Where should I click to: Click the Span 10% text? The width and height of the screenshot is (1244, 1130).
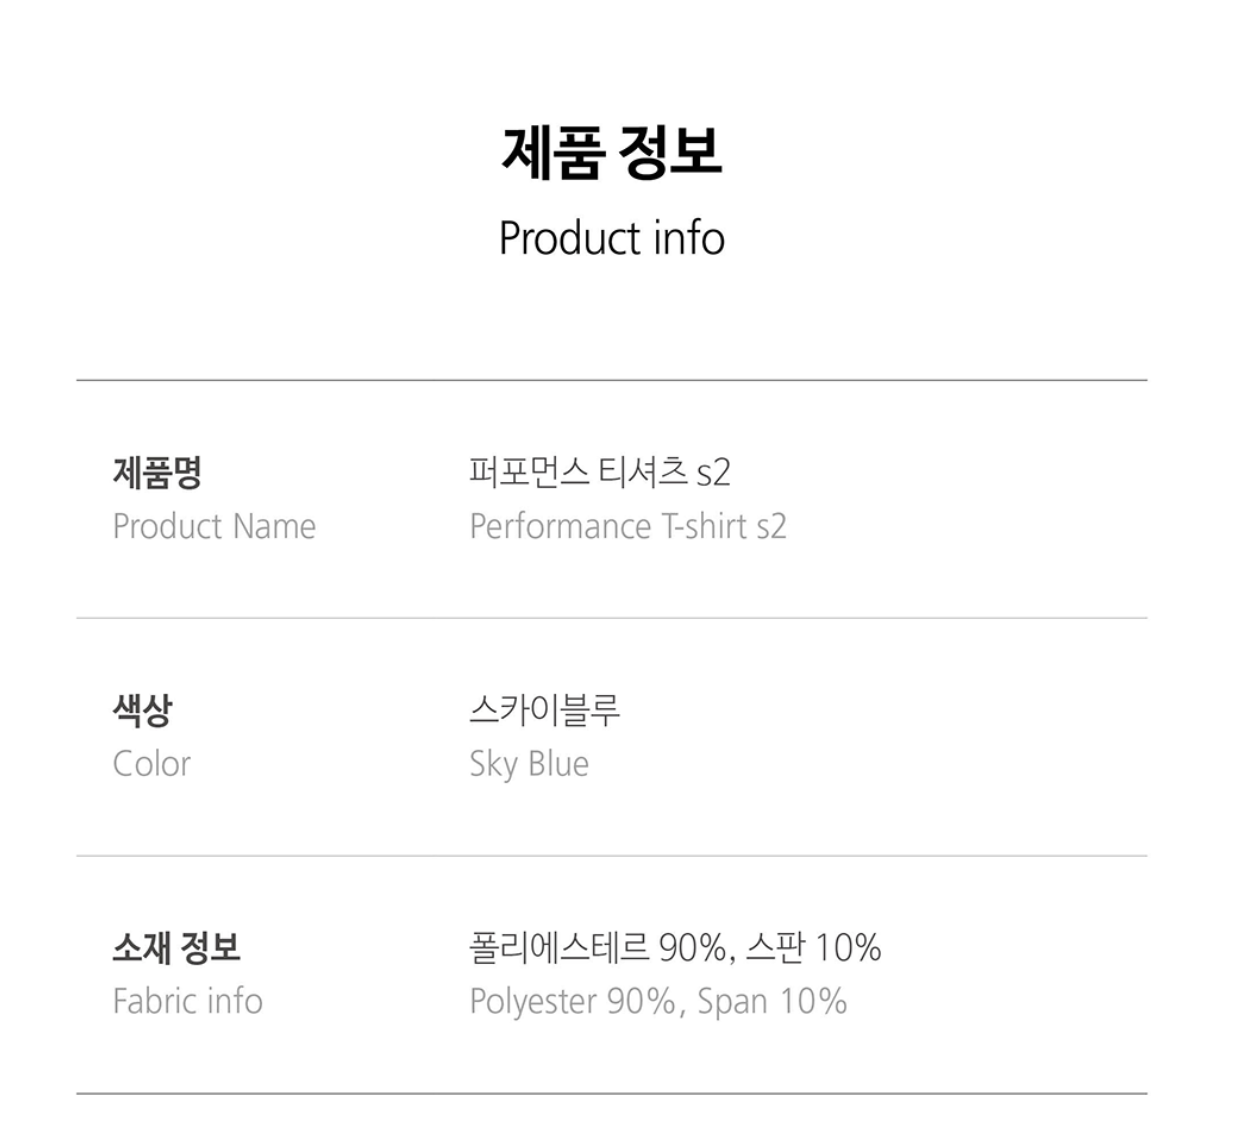click(772, 1001)
